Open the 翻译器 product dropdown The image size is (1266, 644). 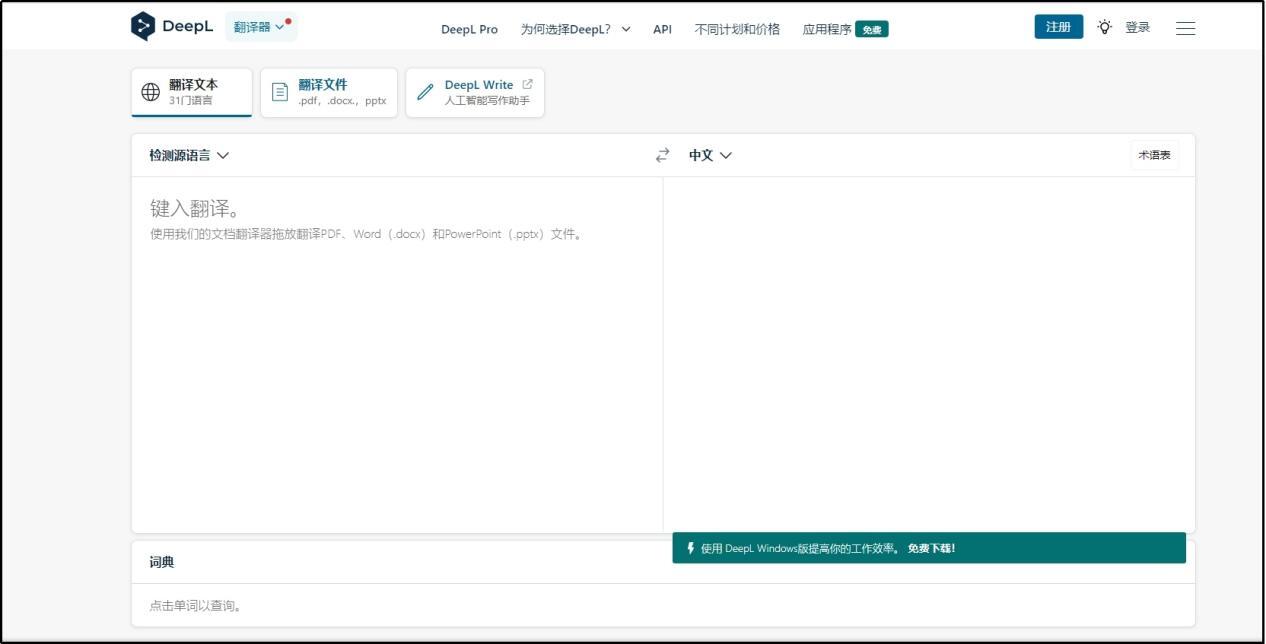pyautogui.click(x=261, y=27)
